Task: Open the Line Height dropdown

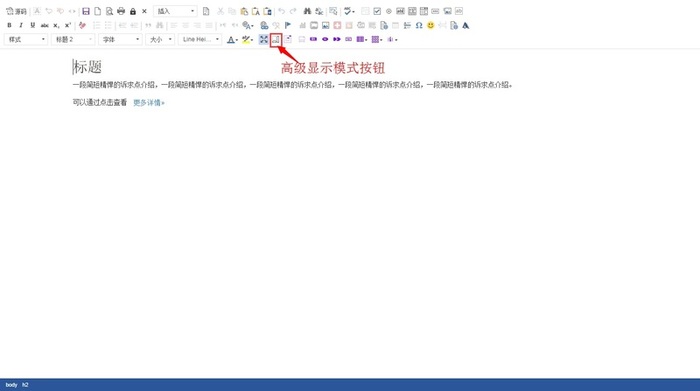Action: click(200, 39)
